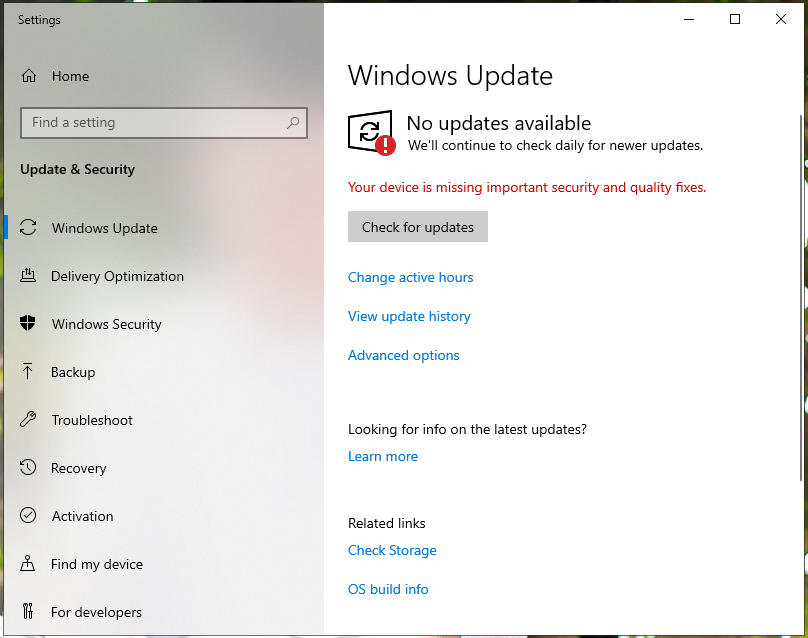Click the OS build info link
Screen dimensions: 808x638
pyautogui.click(x=388, y=589)
